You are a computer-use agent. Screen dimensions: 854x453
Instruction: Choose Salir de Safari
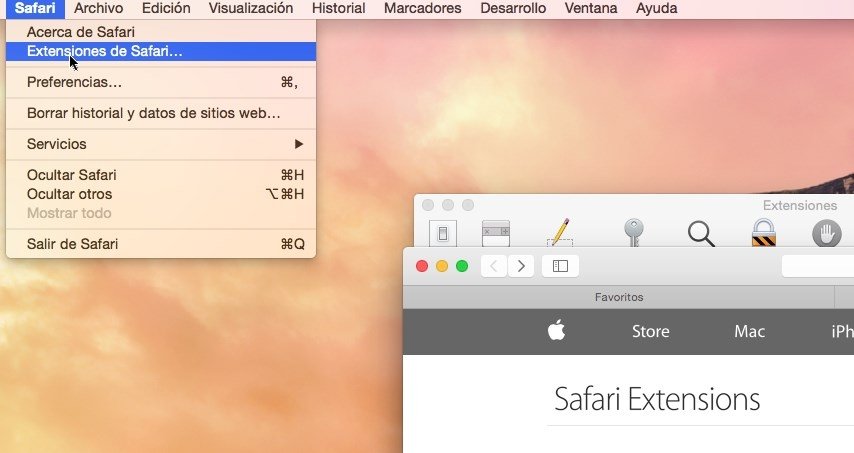(x=161, y=244)
